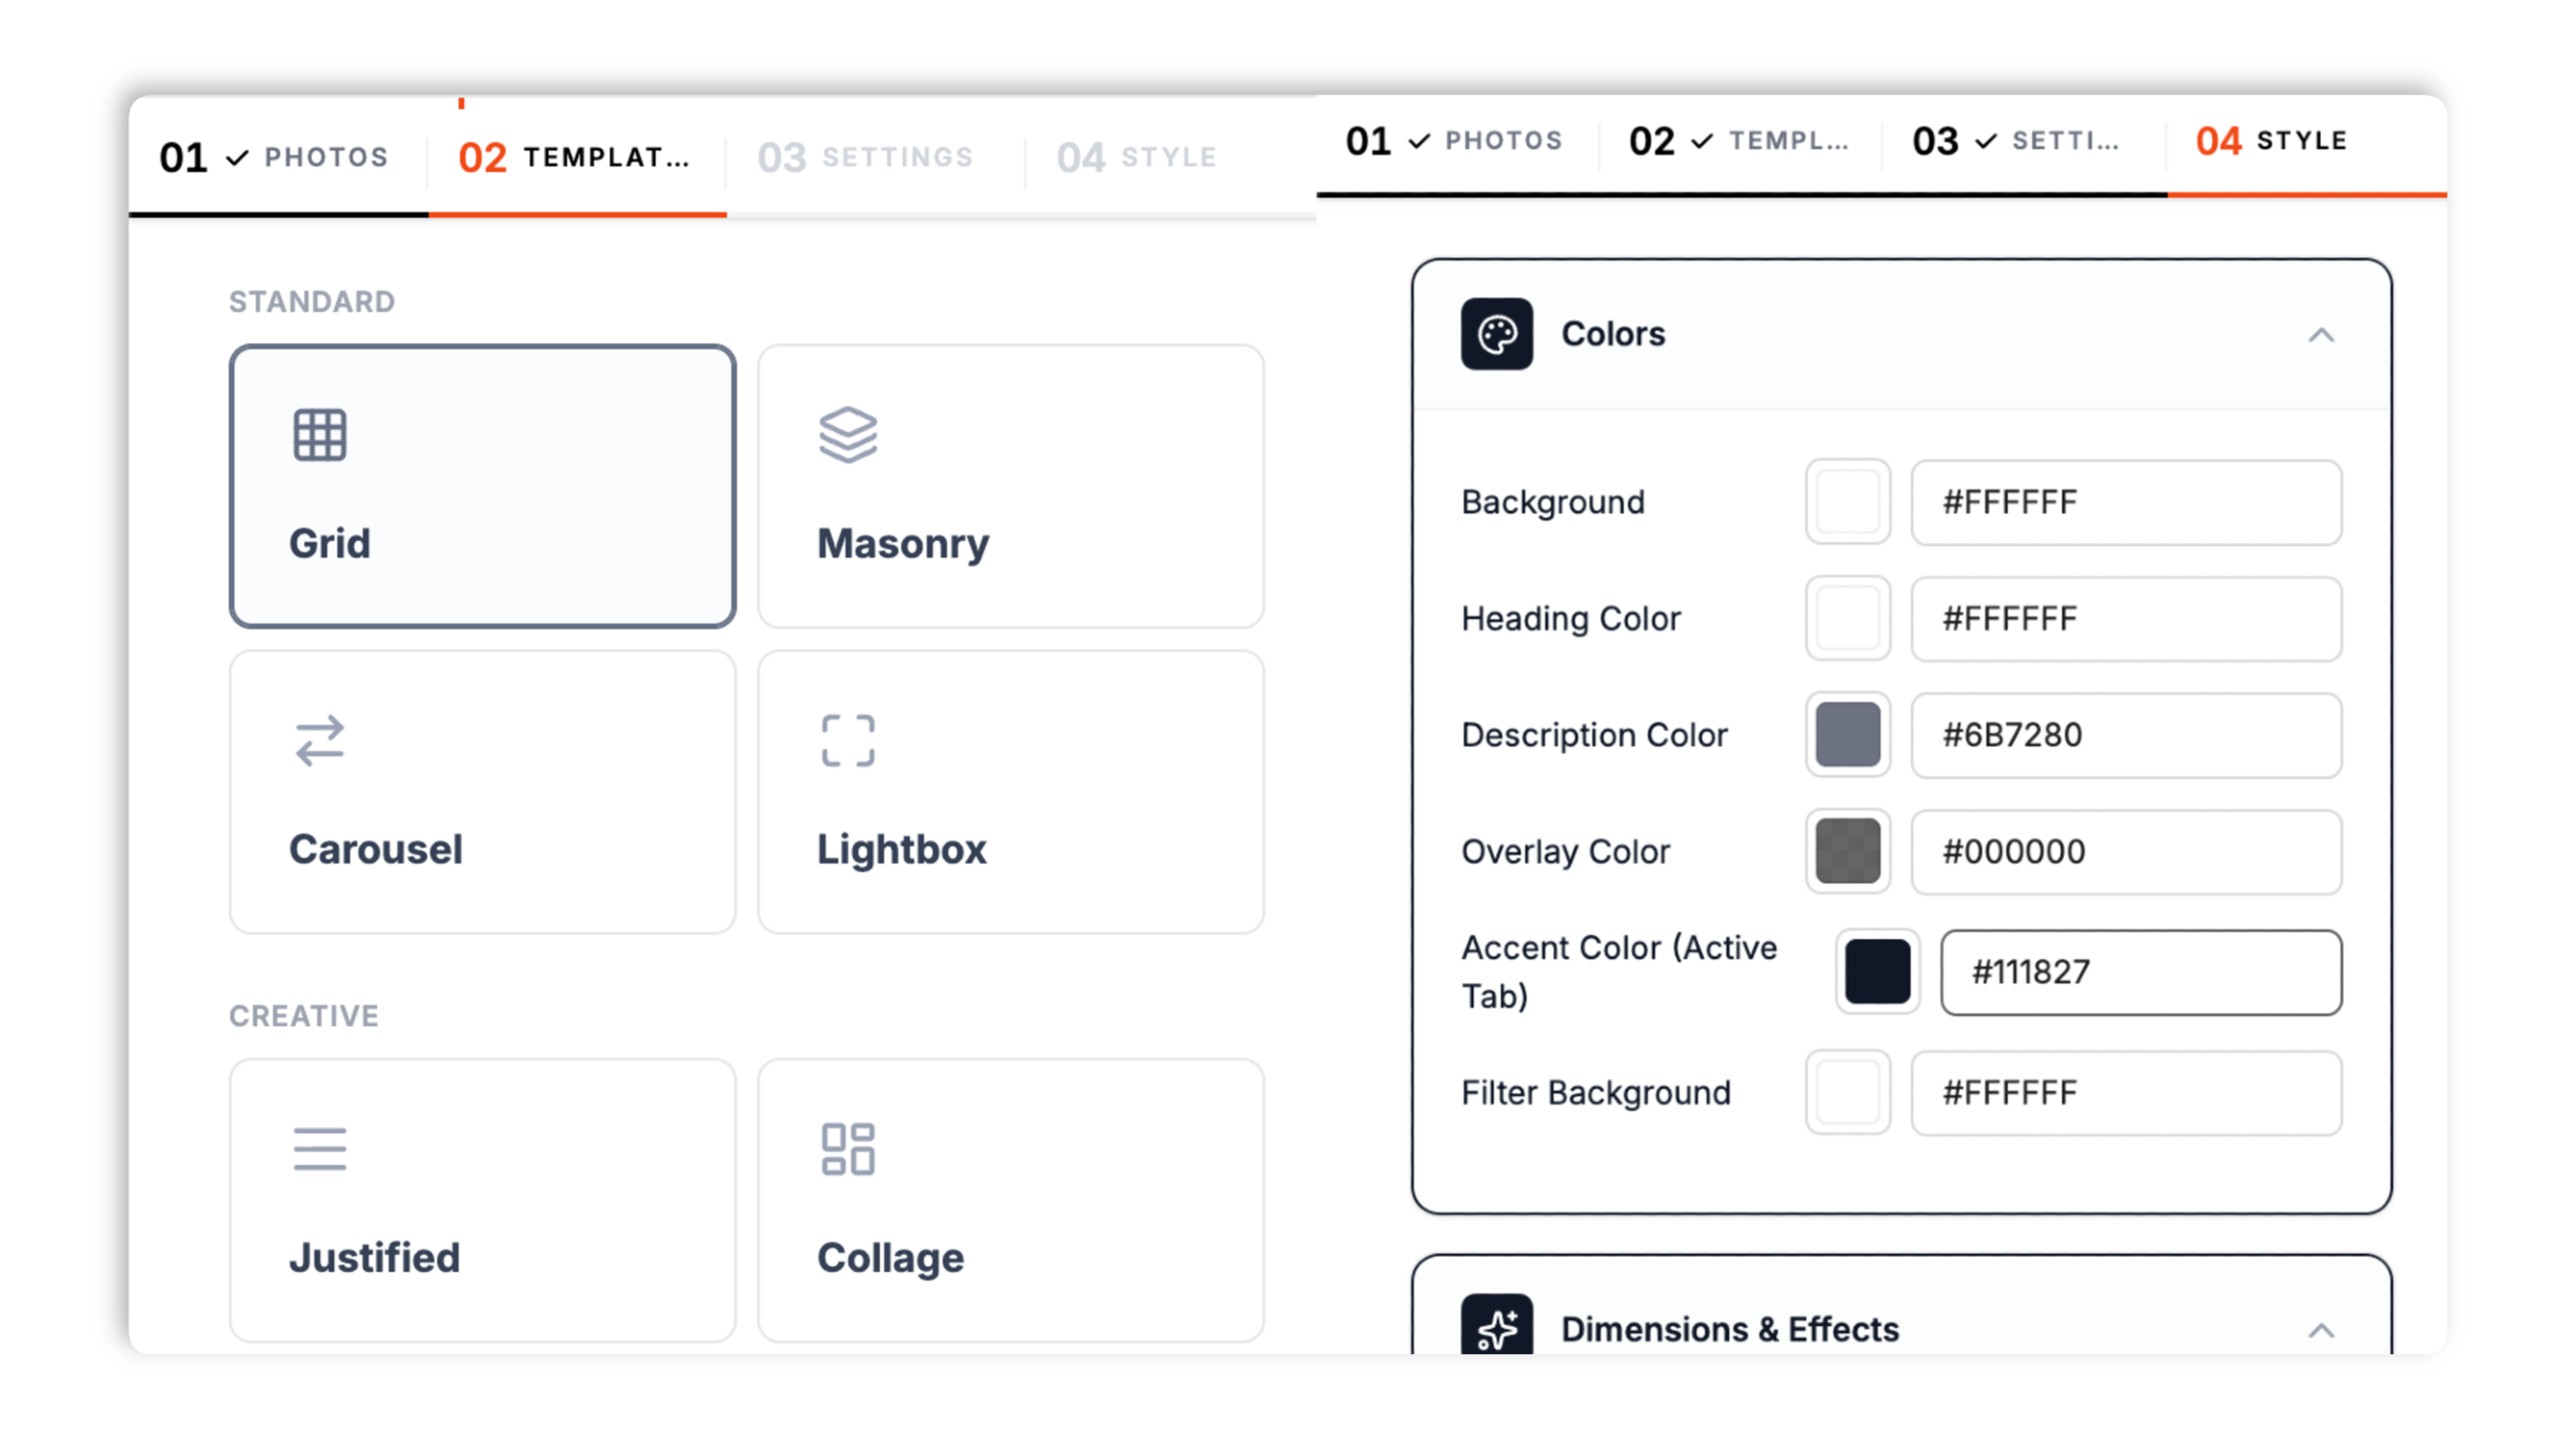Click the Accent Color hex field #111827

pos(2141,972)
